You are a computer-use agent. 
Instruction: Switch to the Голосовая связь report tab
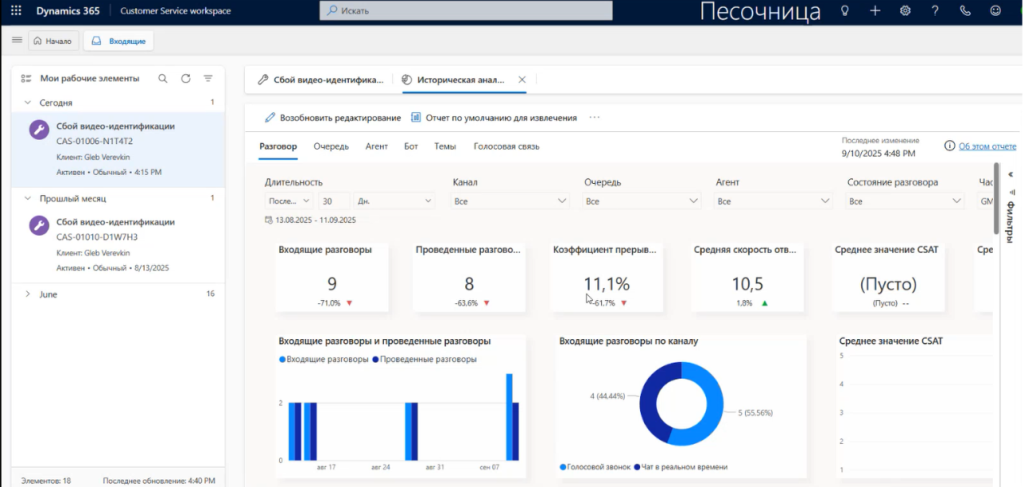(506, 146)
